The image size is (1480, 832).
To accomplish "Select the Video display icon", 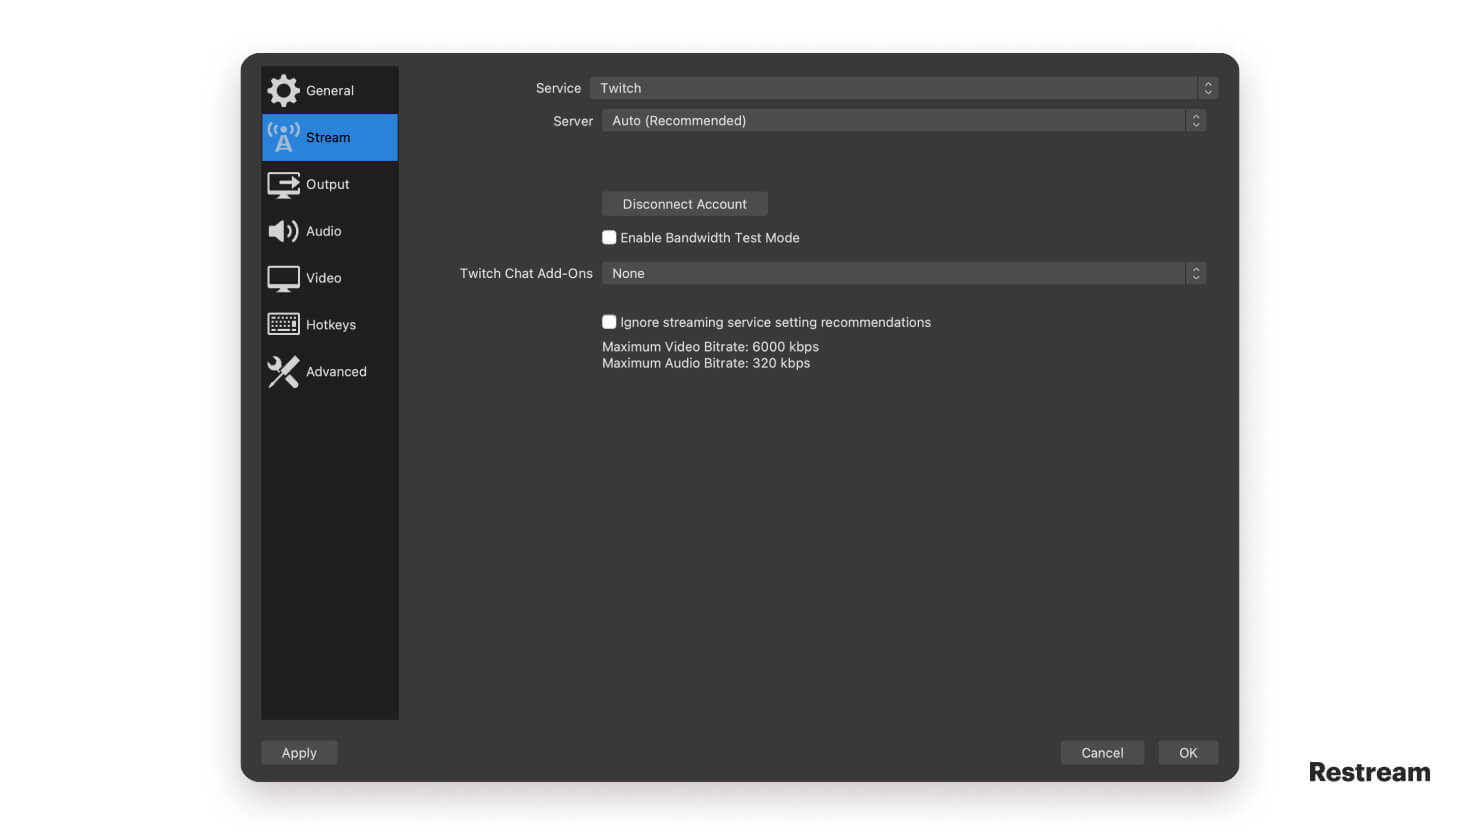I will pos(283,278).
